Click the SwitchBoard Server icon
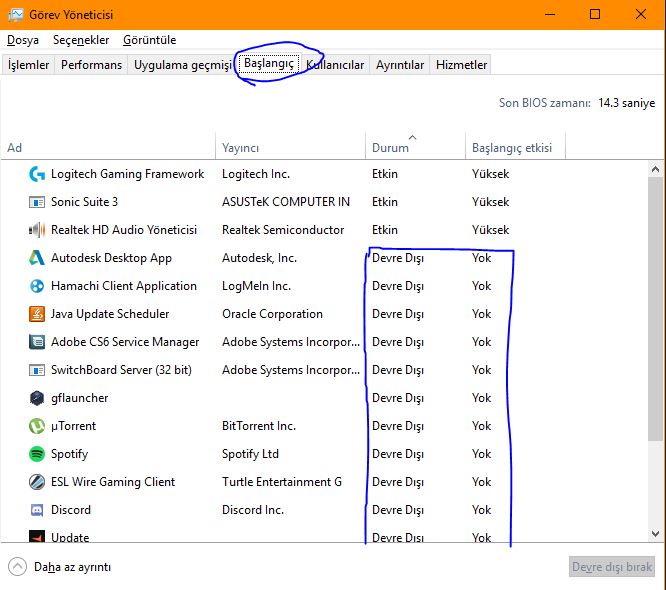 click(x=37, y=370)
